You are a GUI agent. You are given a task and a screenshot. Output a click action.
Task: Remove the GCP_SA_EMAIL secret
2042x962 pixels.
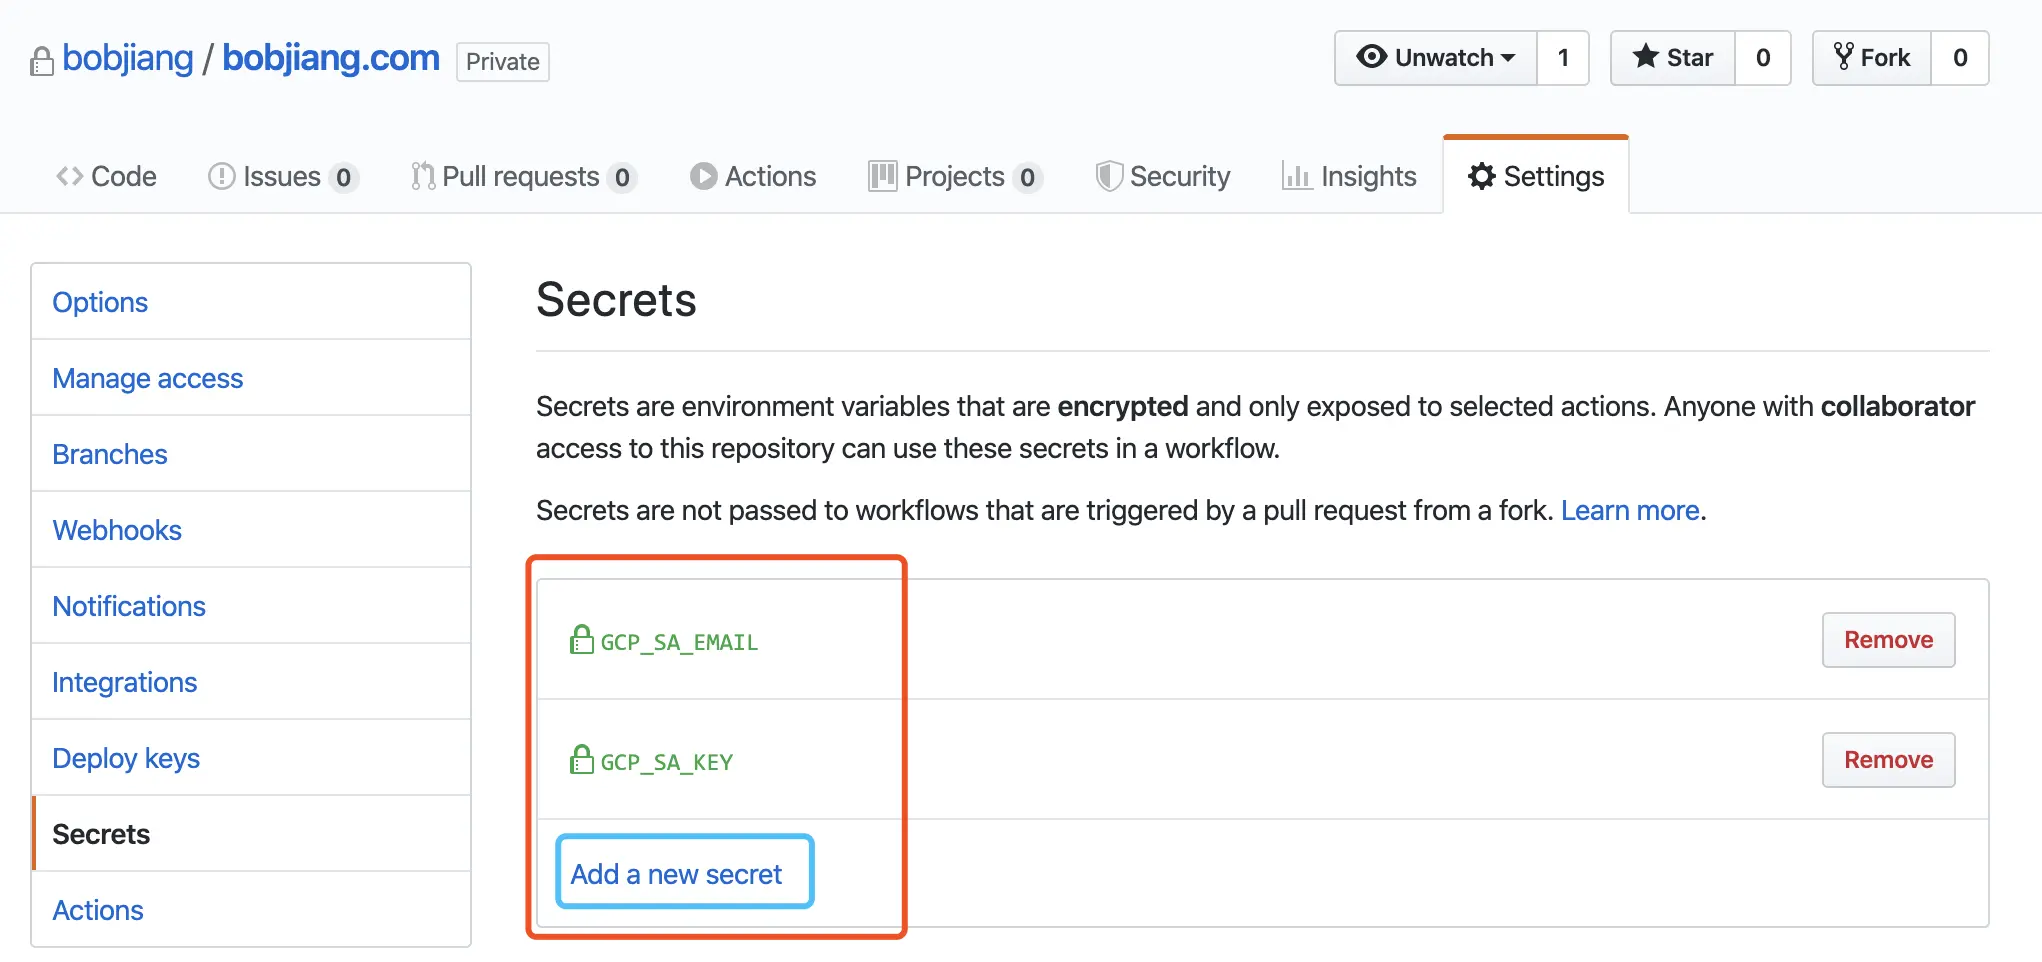click(x=1887, y=640)
